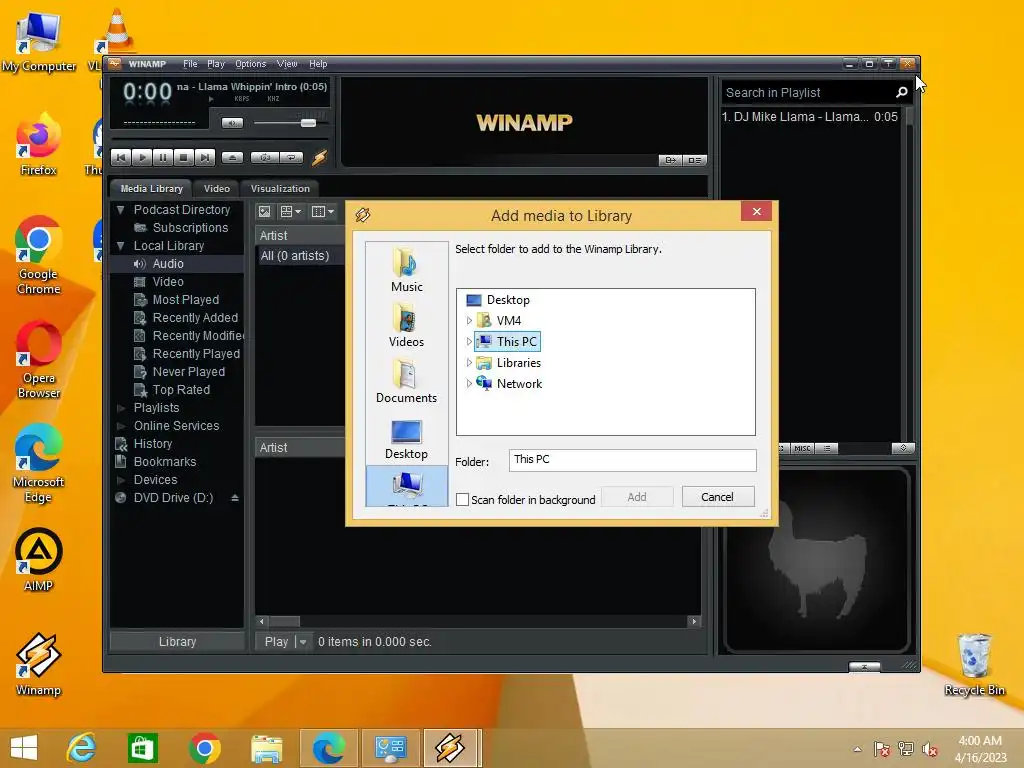Image resolution: width=1024 pixels, height=768 pixels.
Task: Click Winamp's Stop button
Action: pyautogui.click(x=184, y=157)
